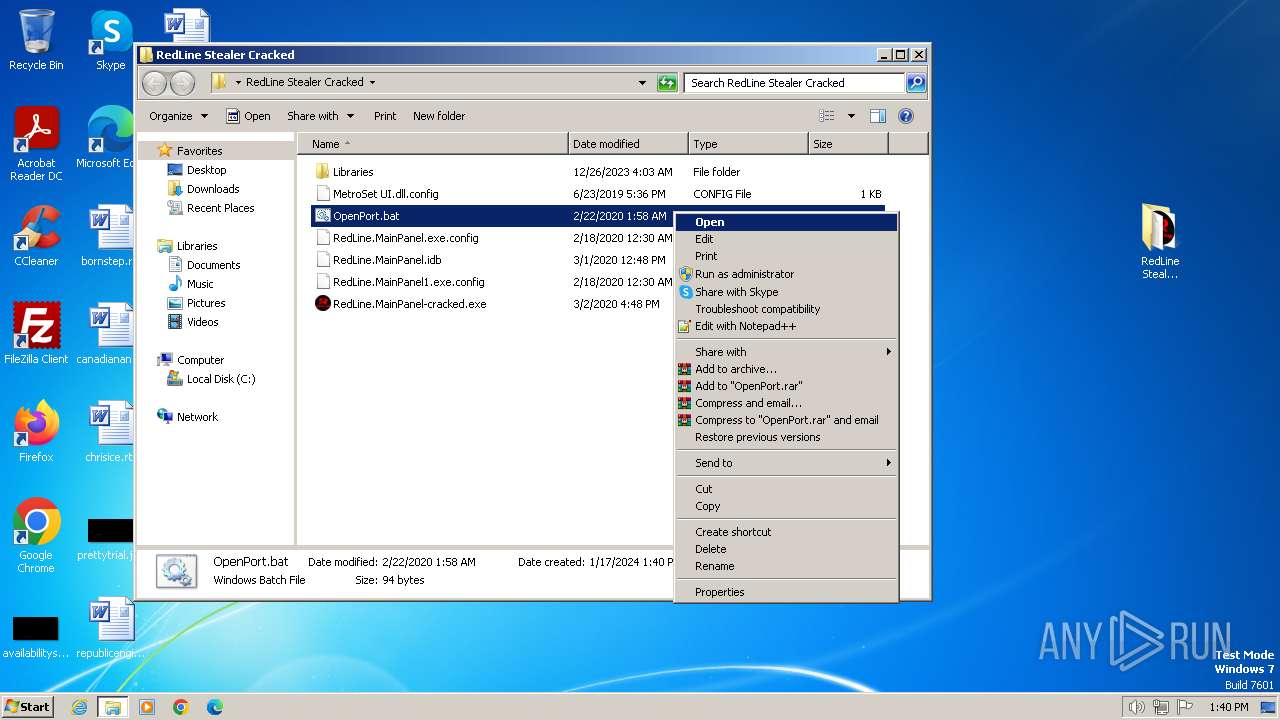1280x720 pixels.
Task: Open Acrobat Reader DC desktop shortcut
Action: click(36, 144)
